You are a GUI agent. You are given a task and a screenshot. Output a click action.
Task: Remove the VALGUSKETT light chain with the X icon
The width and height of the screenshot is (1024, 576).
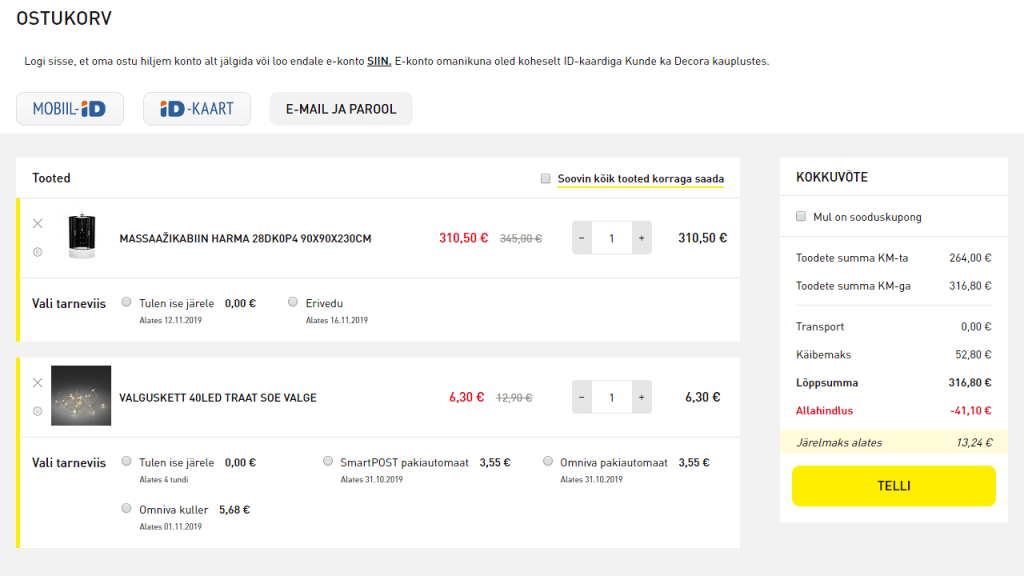click(x=38, y=383)
